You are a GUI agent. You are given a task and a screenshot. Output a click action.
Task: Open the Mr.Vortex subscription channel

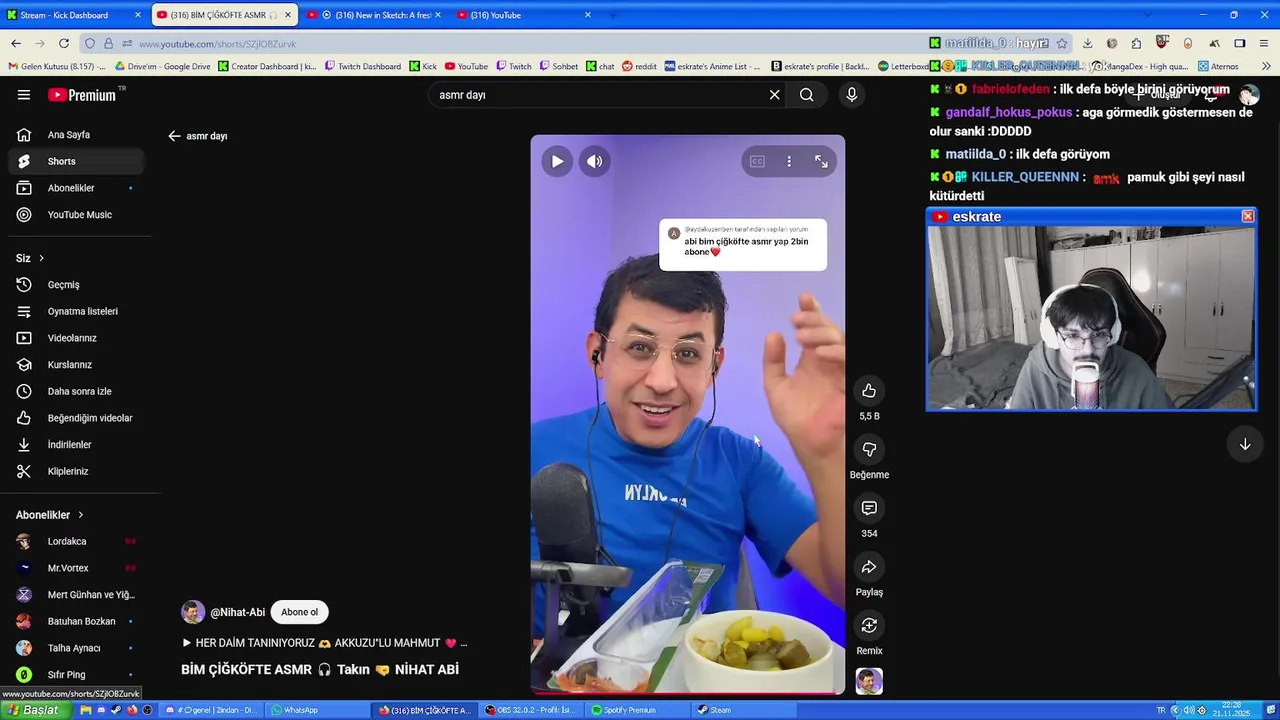click(75, 568)
